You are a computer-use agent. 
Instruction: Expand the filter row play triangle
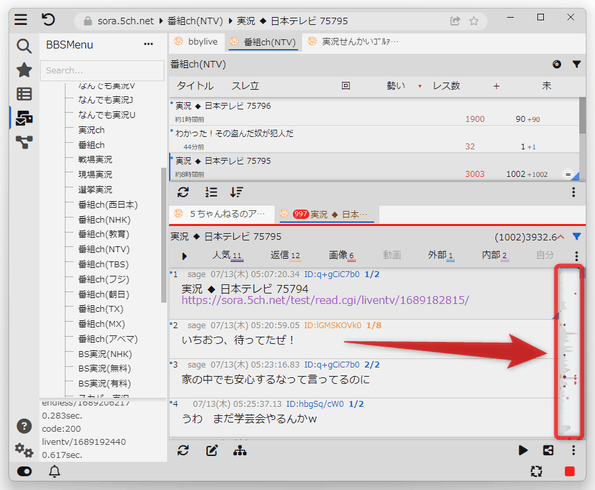[x=184, y=256]
